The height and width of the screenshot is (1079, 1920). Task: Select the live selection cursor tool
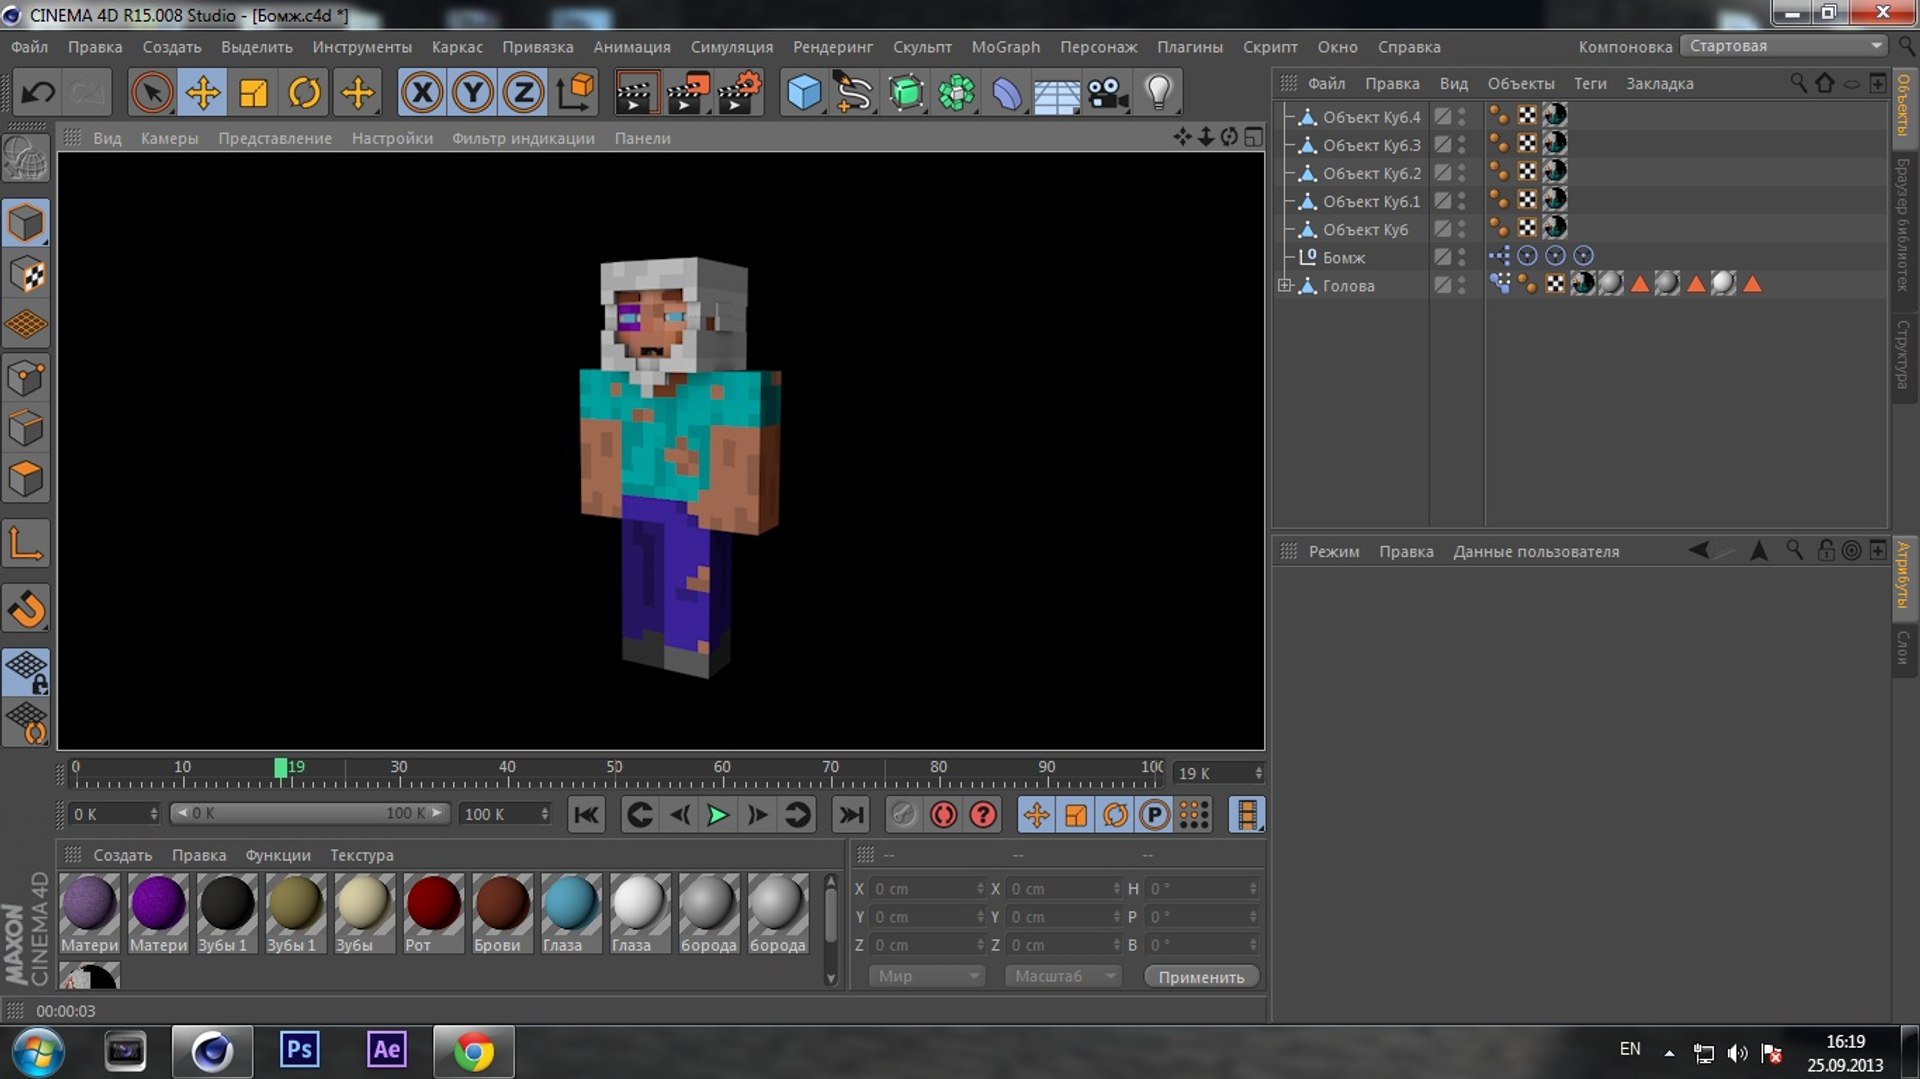tap(152, 93)
